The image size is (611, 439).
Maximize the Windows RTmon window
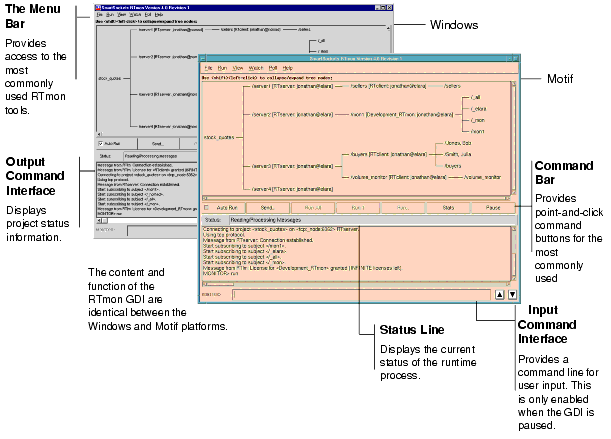[384, 7]
